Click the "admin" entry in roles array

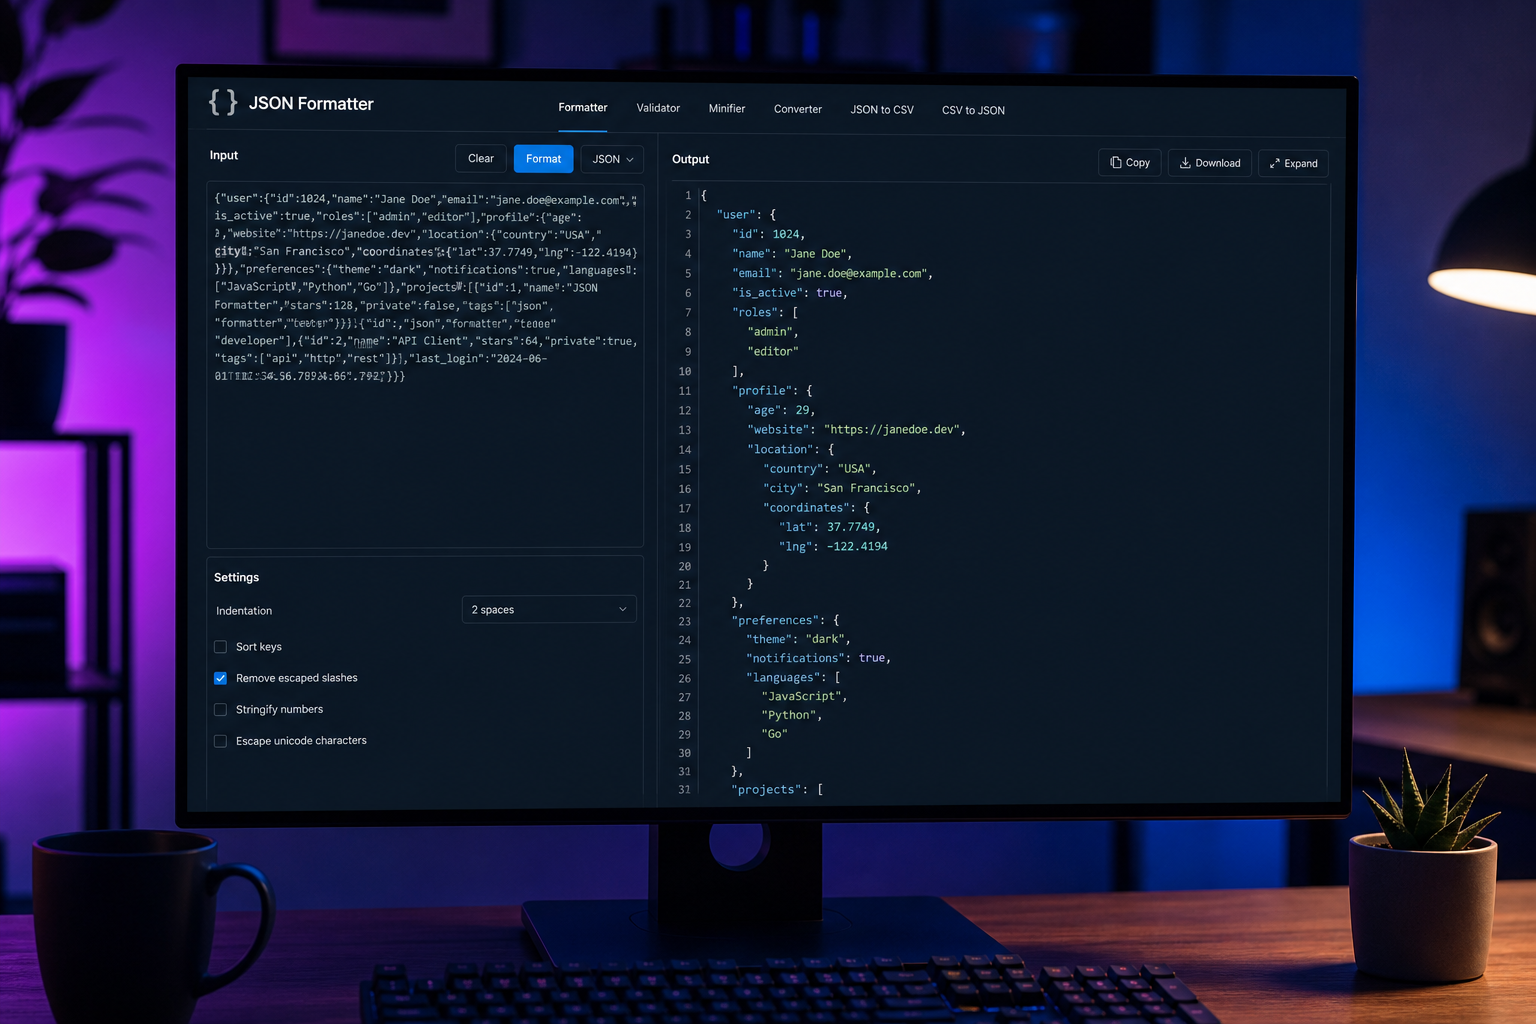tap(772, 332)
